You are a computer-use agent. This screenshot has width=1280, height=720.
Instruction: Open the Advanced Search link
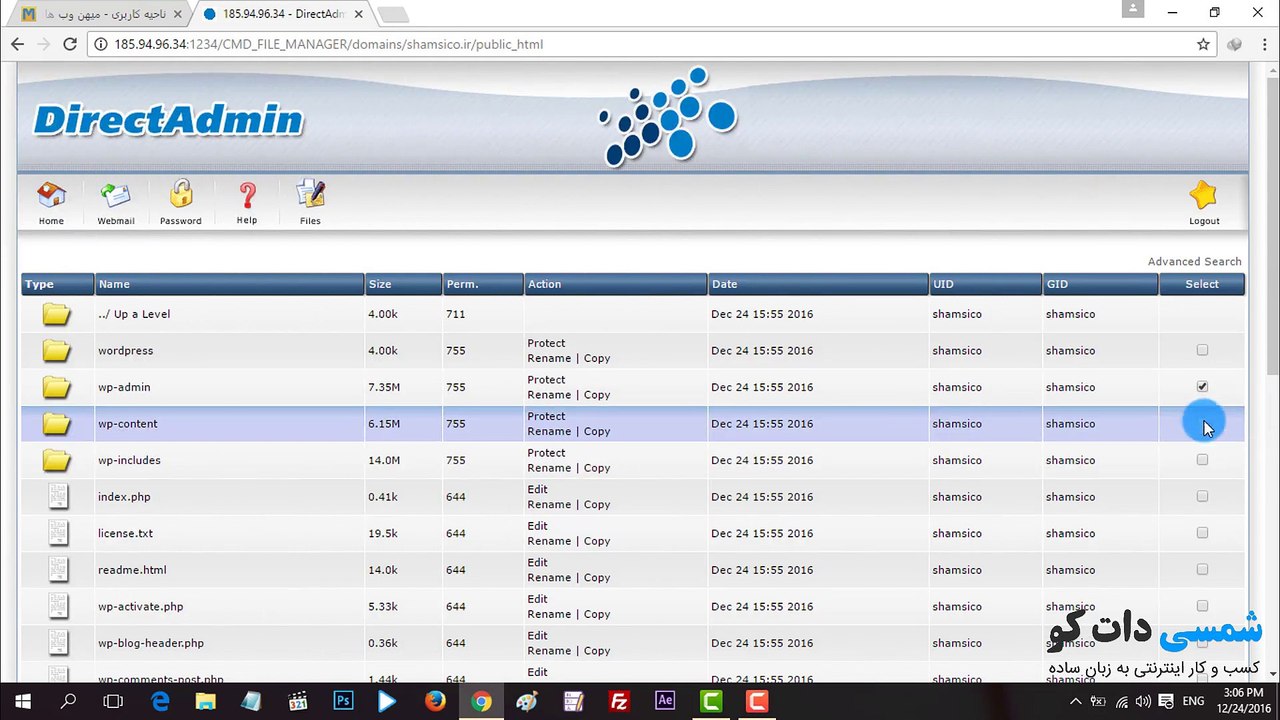[x=1194, y=262]
